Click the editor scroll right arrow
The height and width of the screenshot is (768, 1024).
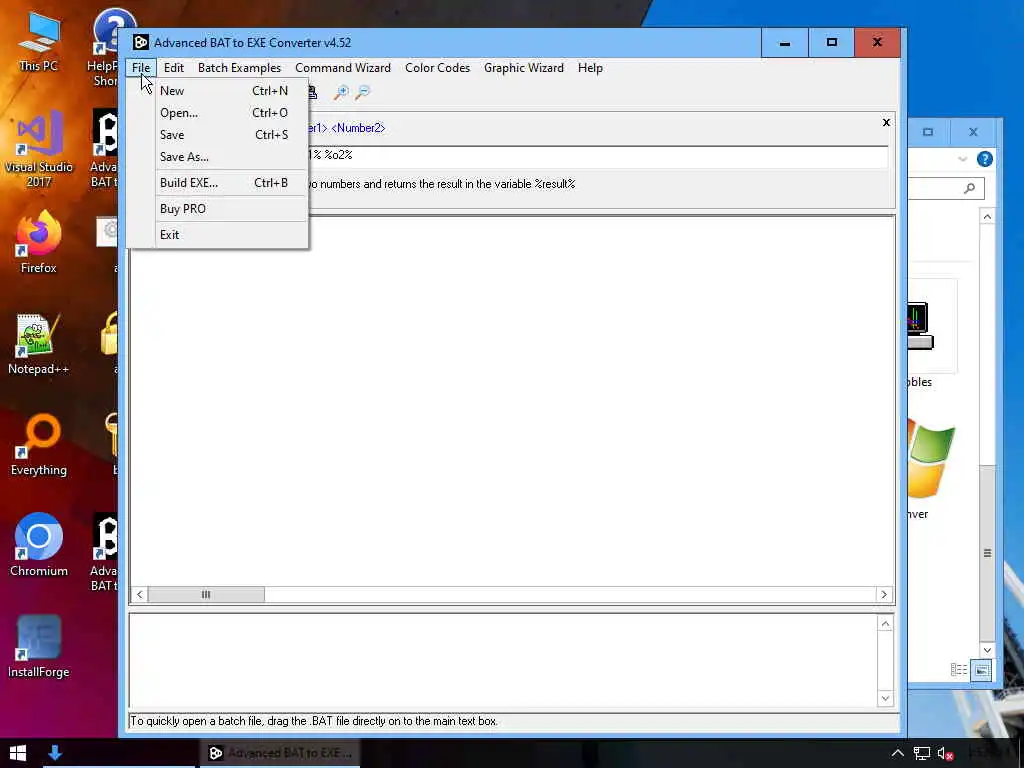[884, 594]
